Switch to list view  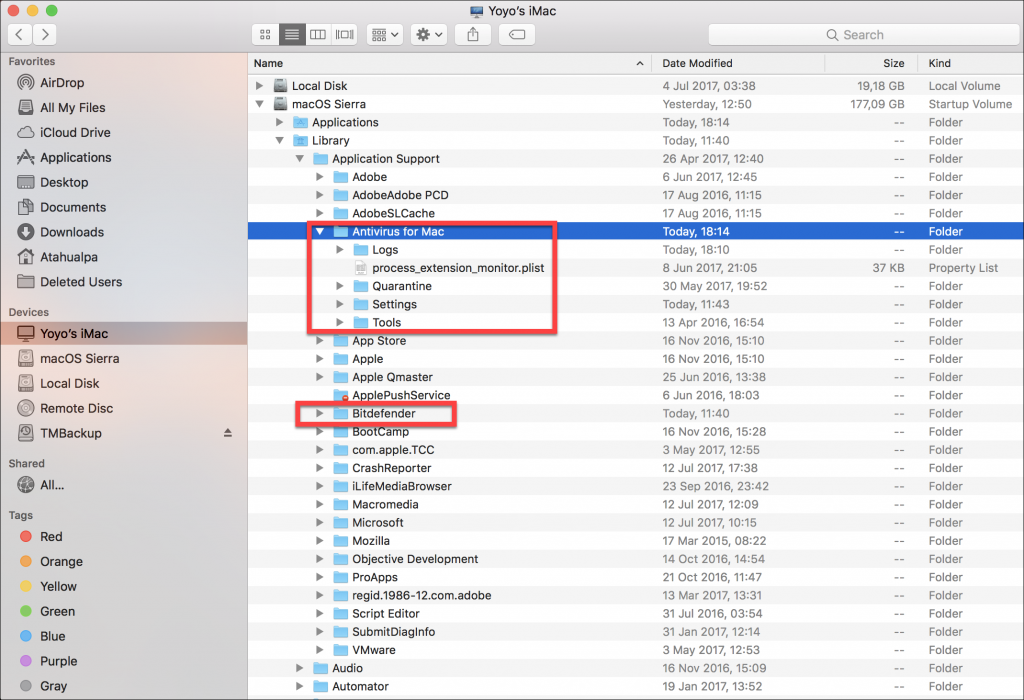click(x=292, y=35)
